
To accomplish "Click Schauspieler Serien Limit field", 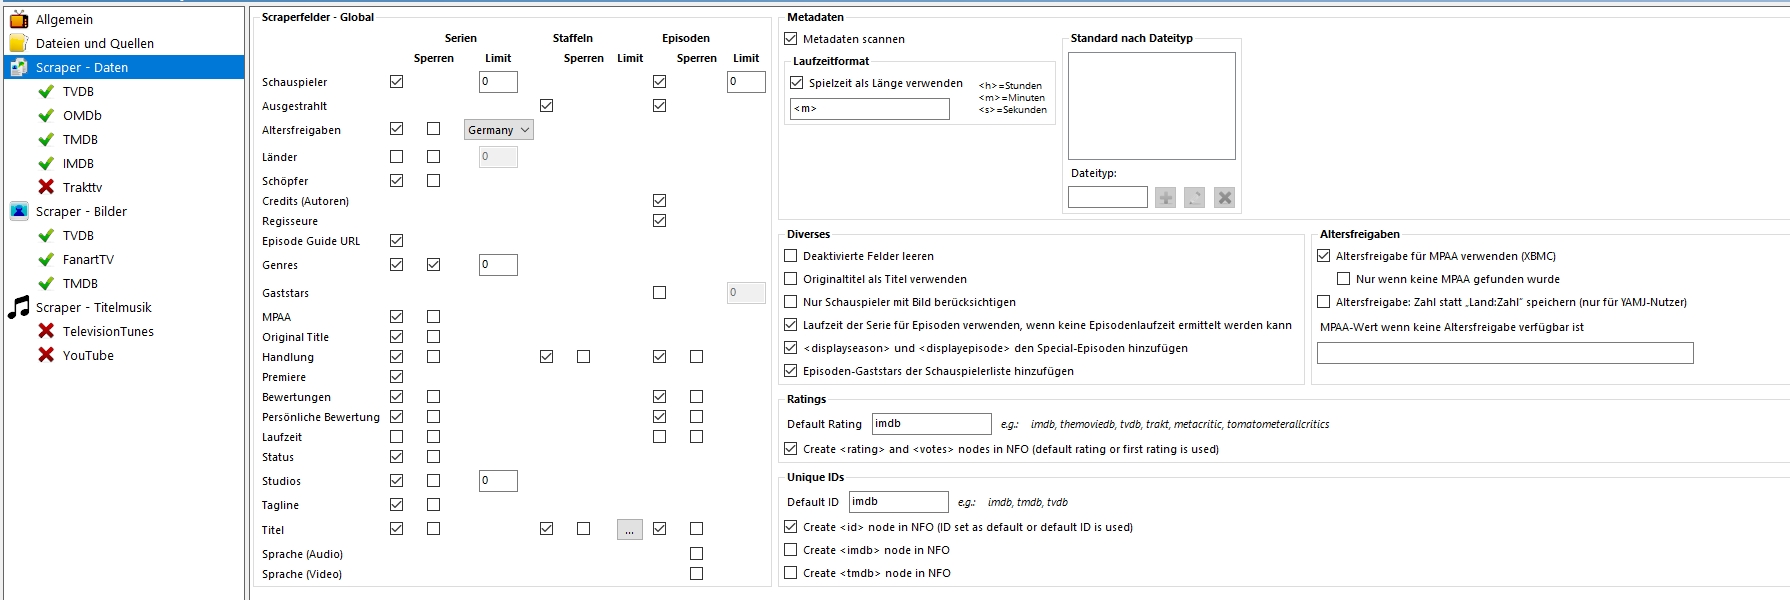I will [498, 82].
